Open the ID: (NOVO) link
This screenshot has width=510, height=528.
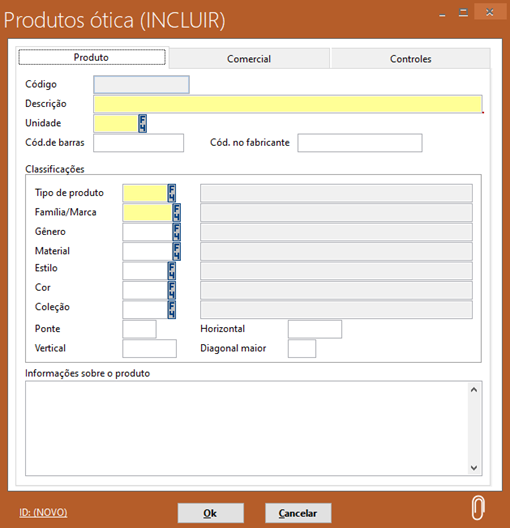click(43, 513)
